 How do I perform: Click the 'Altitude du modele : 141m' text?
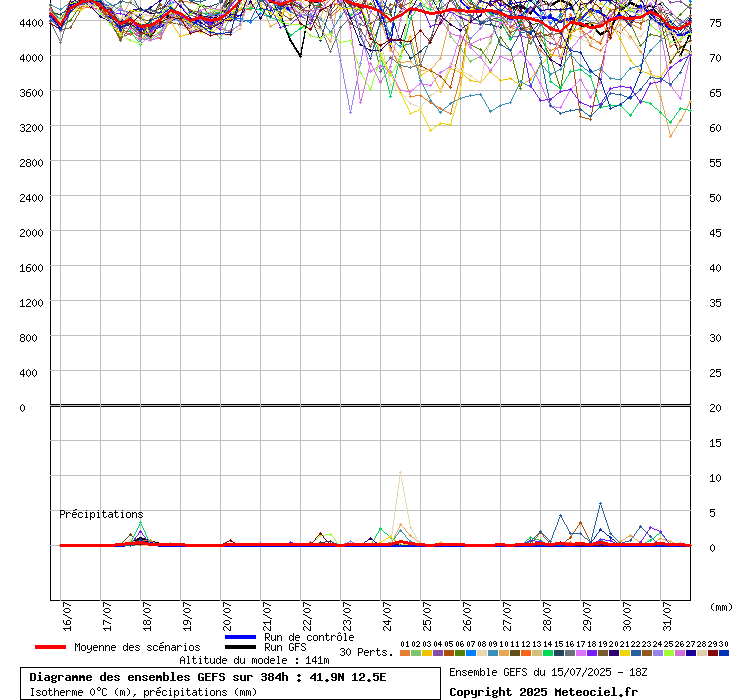click(254, 660)
